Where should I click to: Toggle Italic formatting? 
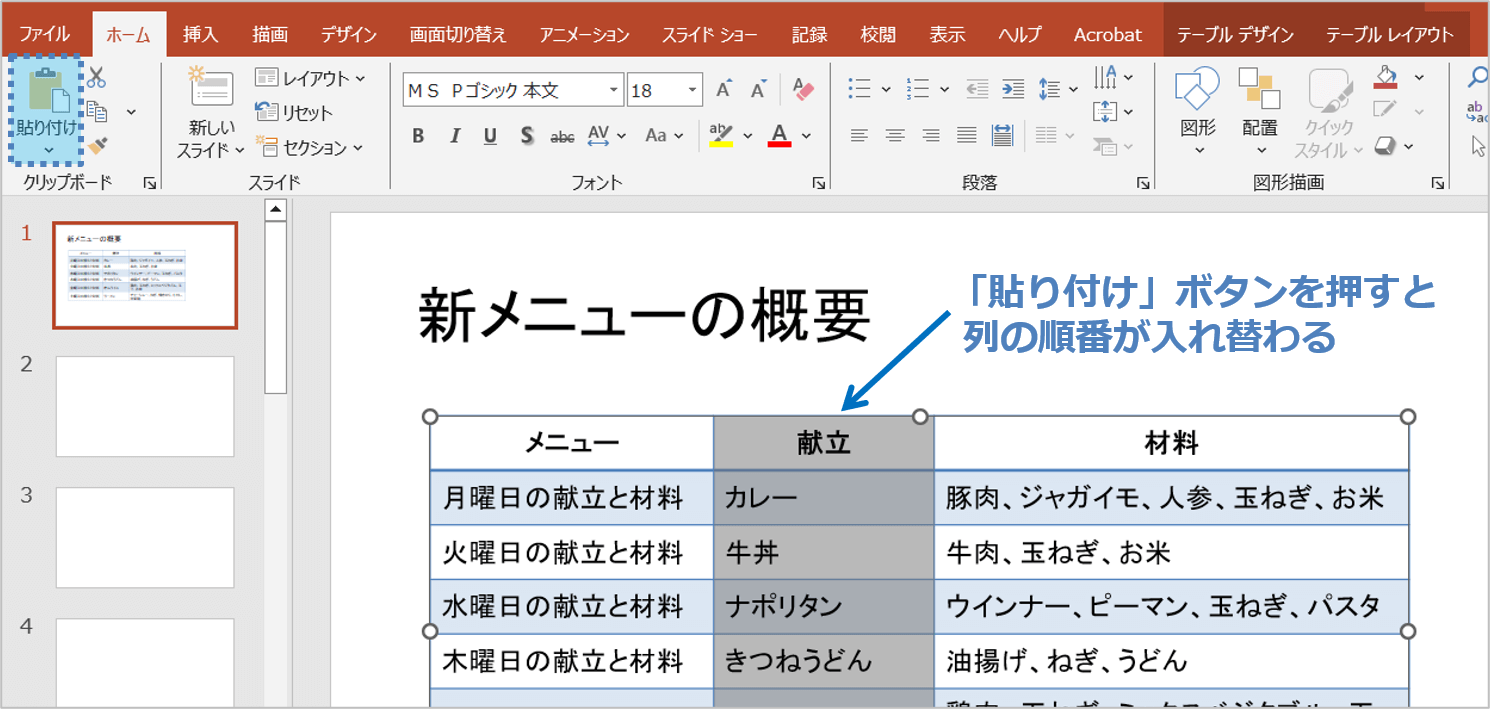pyautogui.click(x=455, y=136)
